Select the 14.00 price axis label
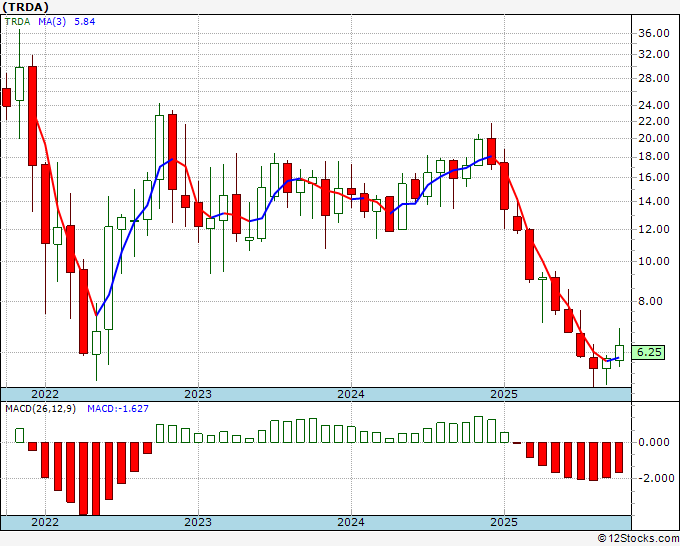Image resolution: width=680 pixels, height=546 pixels. click(x=654, y=202)
